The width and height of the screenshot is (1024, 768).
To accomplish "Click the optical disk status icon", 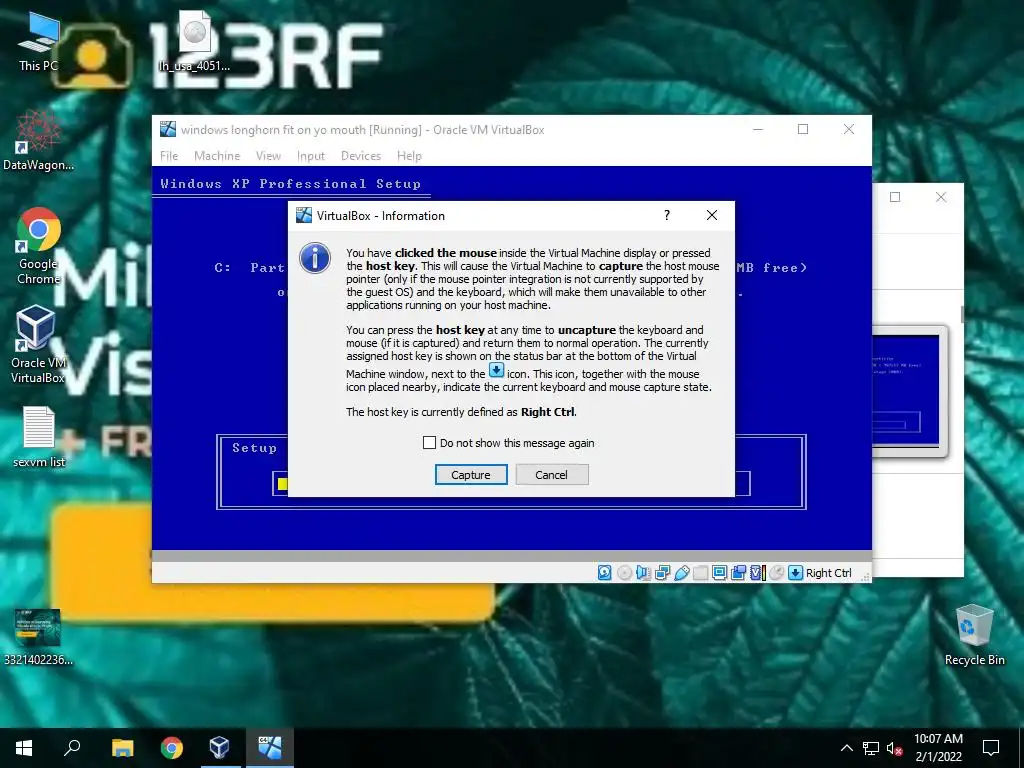I will click(624, 573).
